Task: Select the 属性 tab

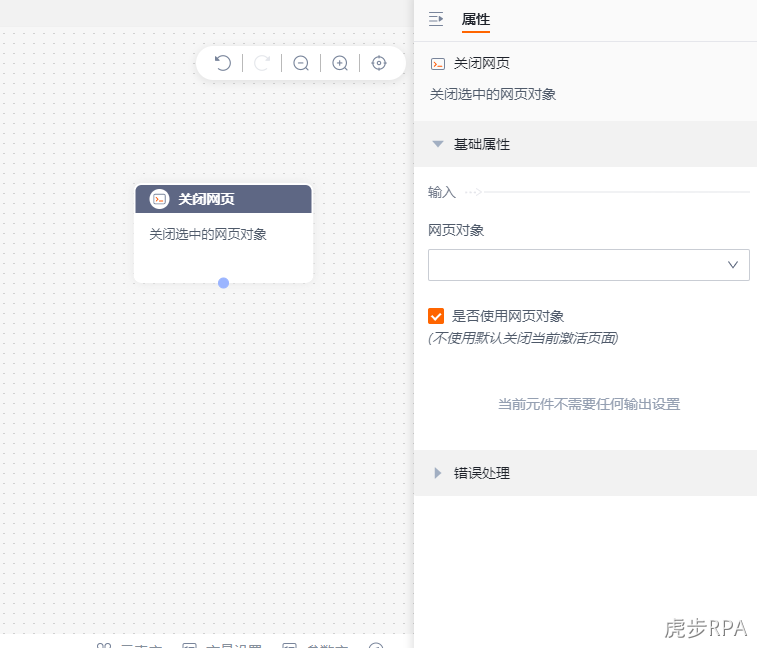Action: click(x=476, y=20)
